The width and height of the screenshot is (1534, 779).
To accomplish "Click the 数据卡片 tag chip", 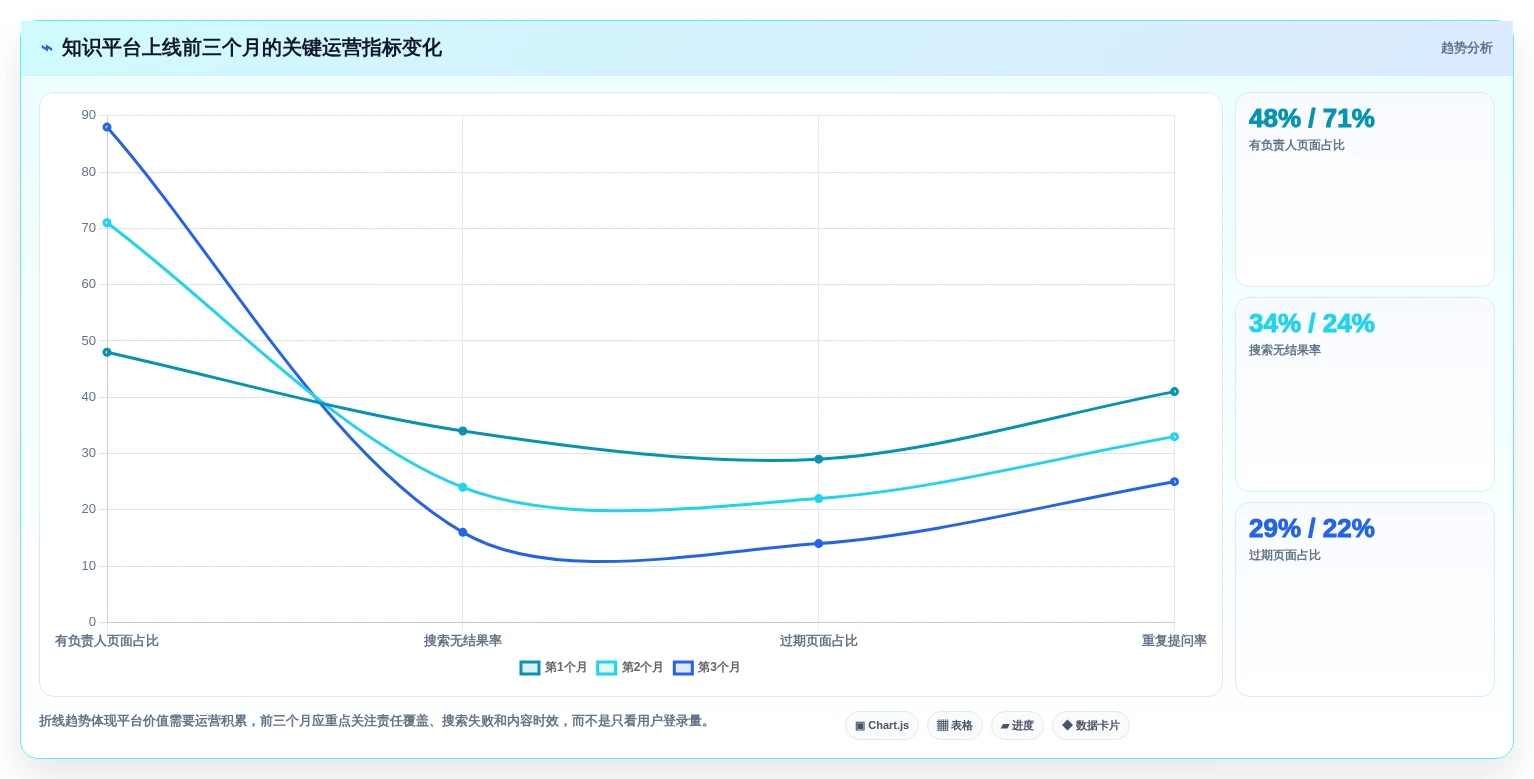I will click(x=1091, y=725).
